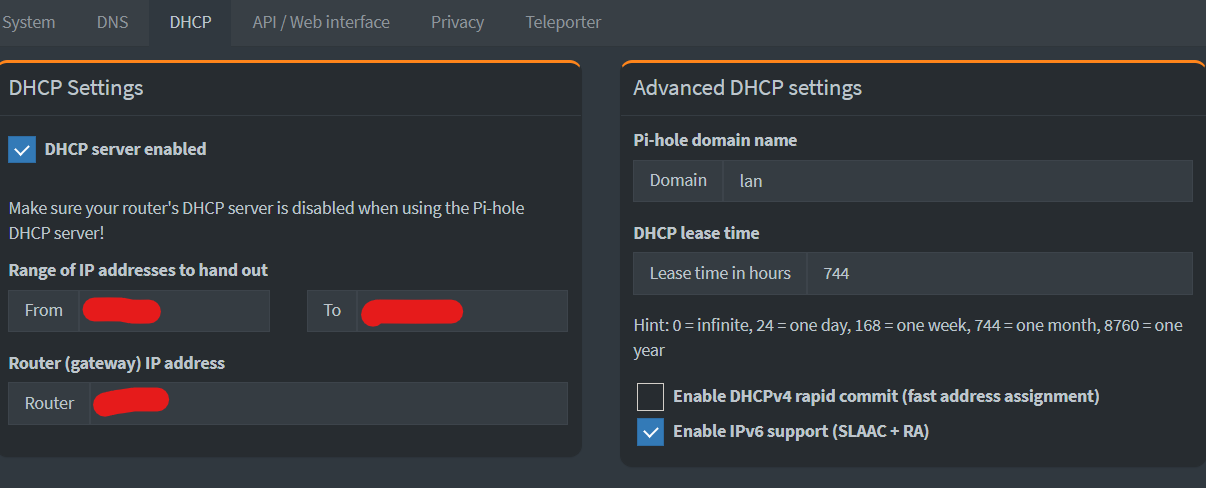Select the DHCP tab
Screen dimensions: 1206x488
(x=190, y=22)
